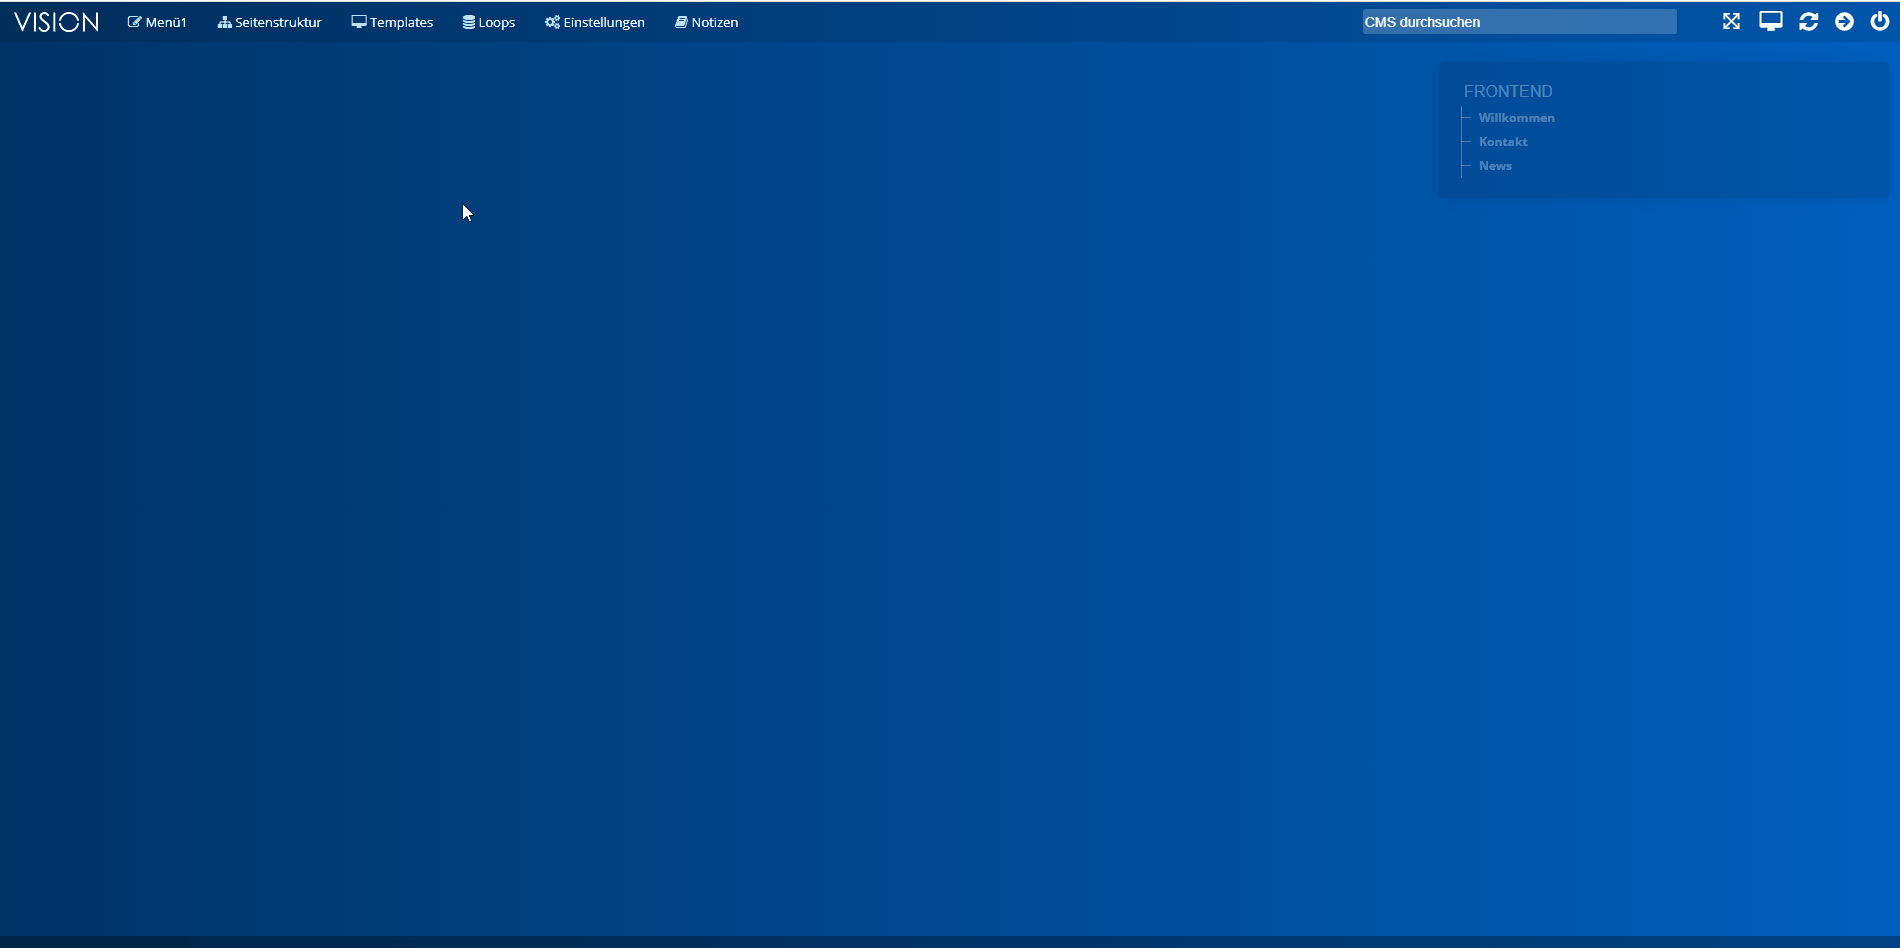Viewport: 1900px width, 948px height.
Task: Open the Notizen menu
Action: 714,22
